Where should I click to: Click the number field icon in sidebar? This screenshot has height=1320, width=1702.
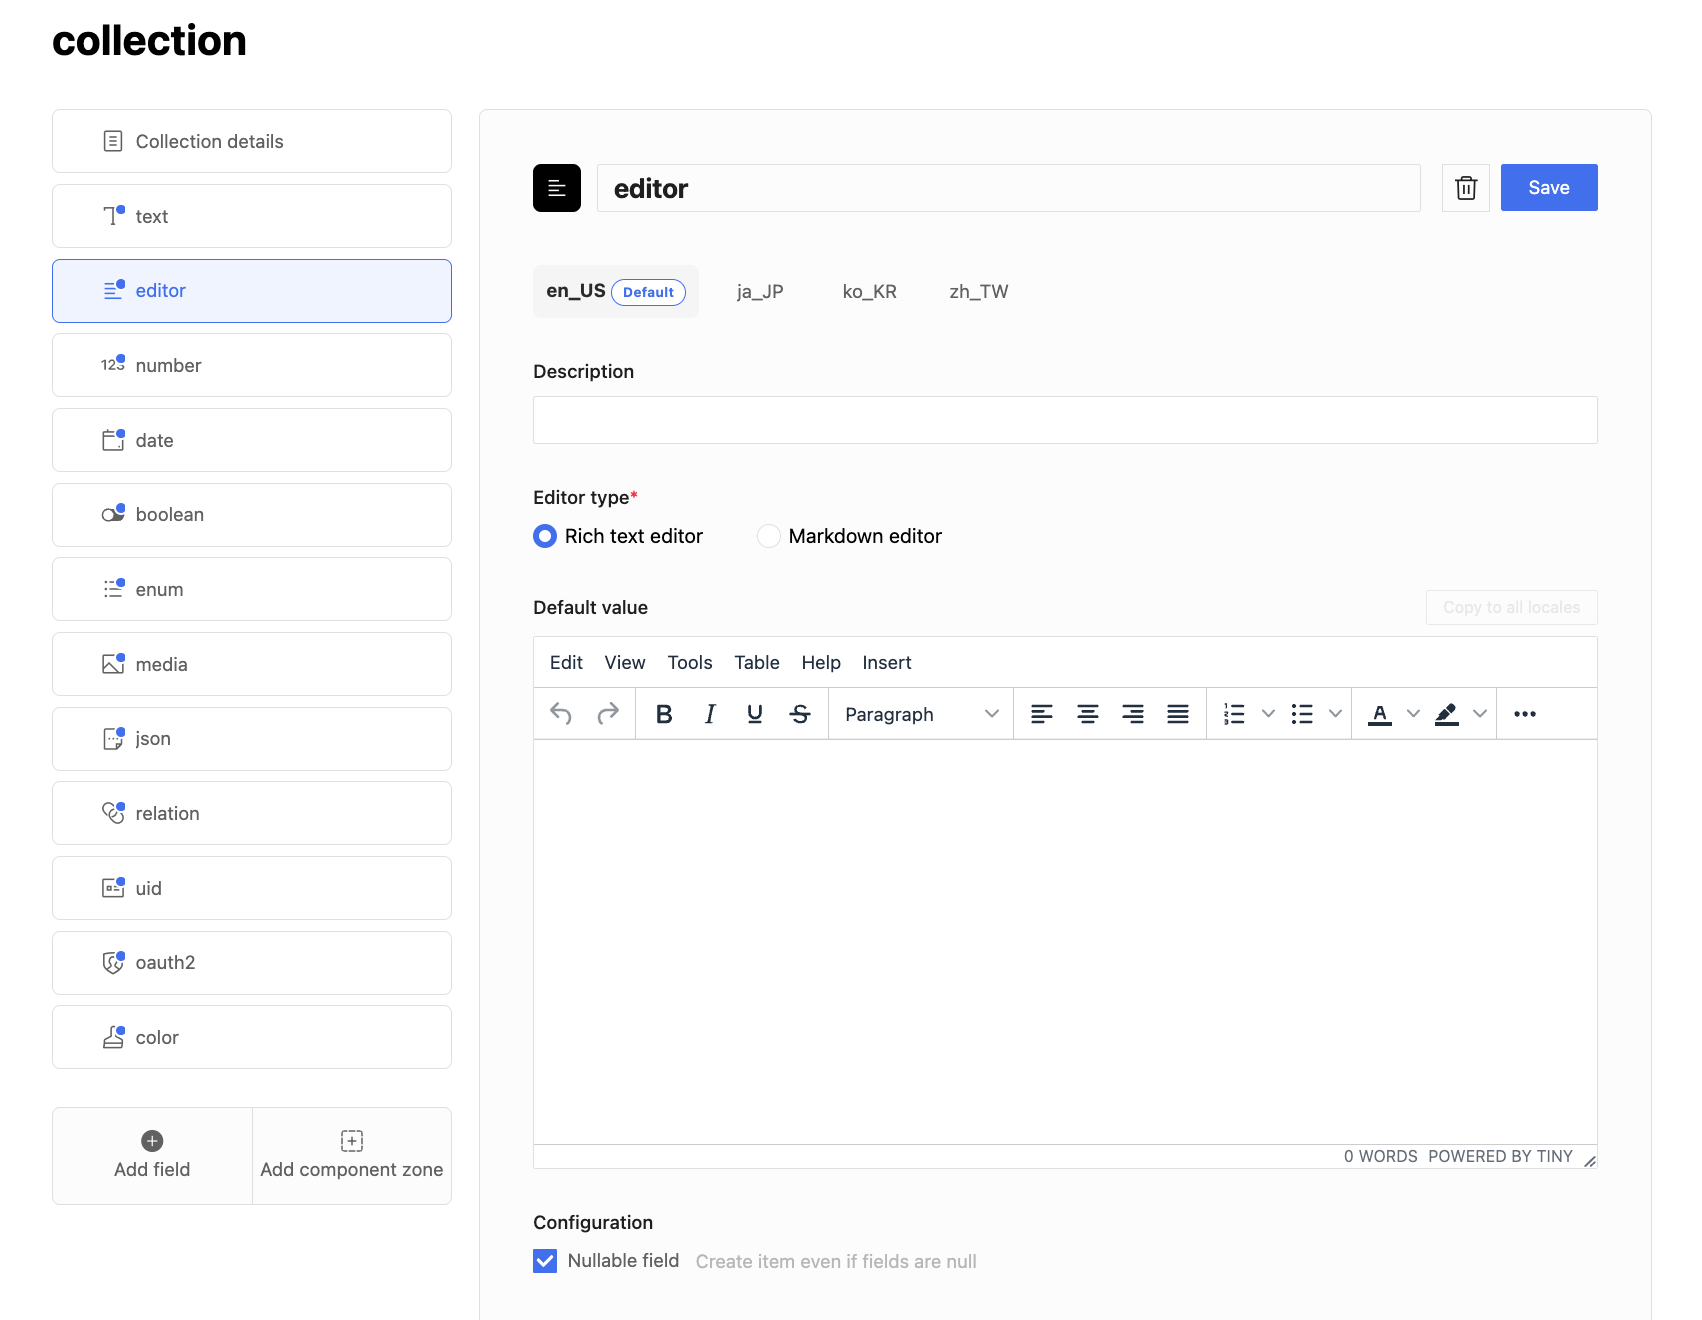point(113,365)
